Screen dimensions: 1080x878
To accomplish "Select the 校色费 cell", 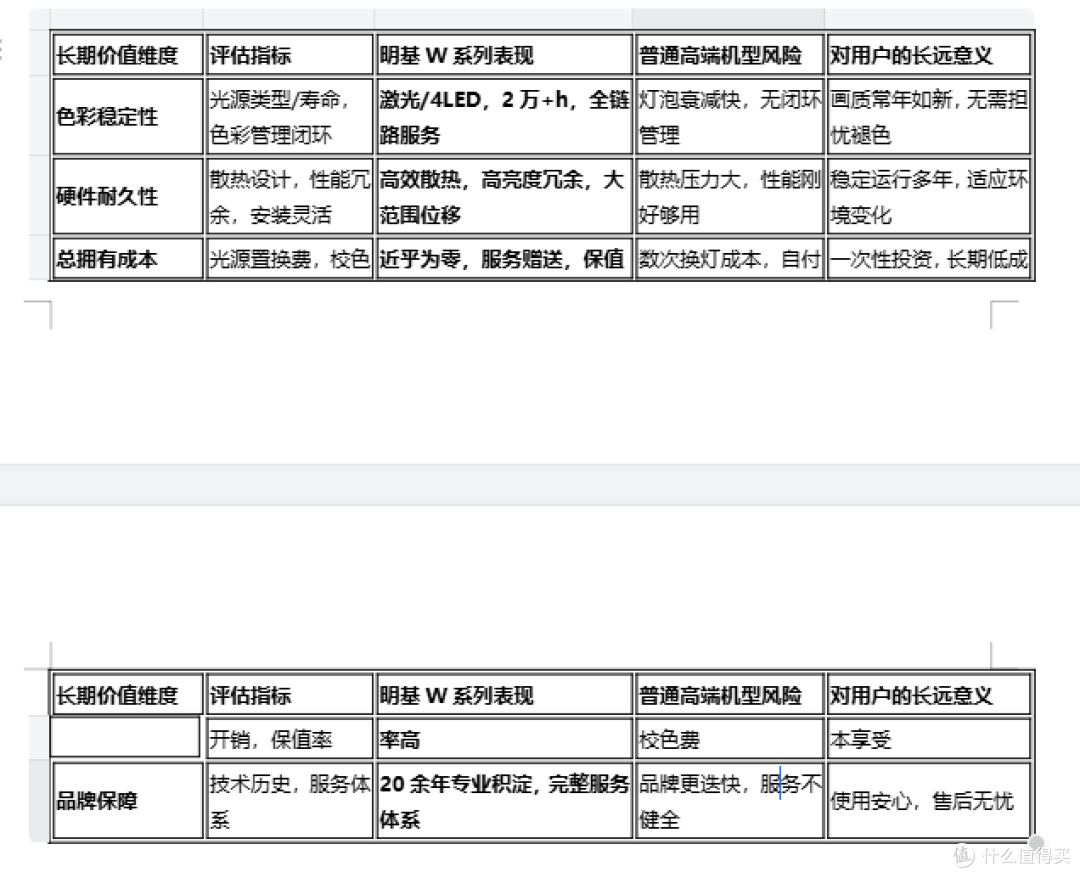I will coord(729,739).
